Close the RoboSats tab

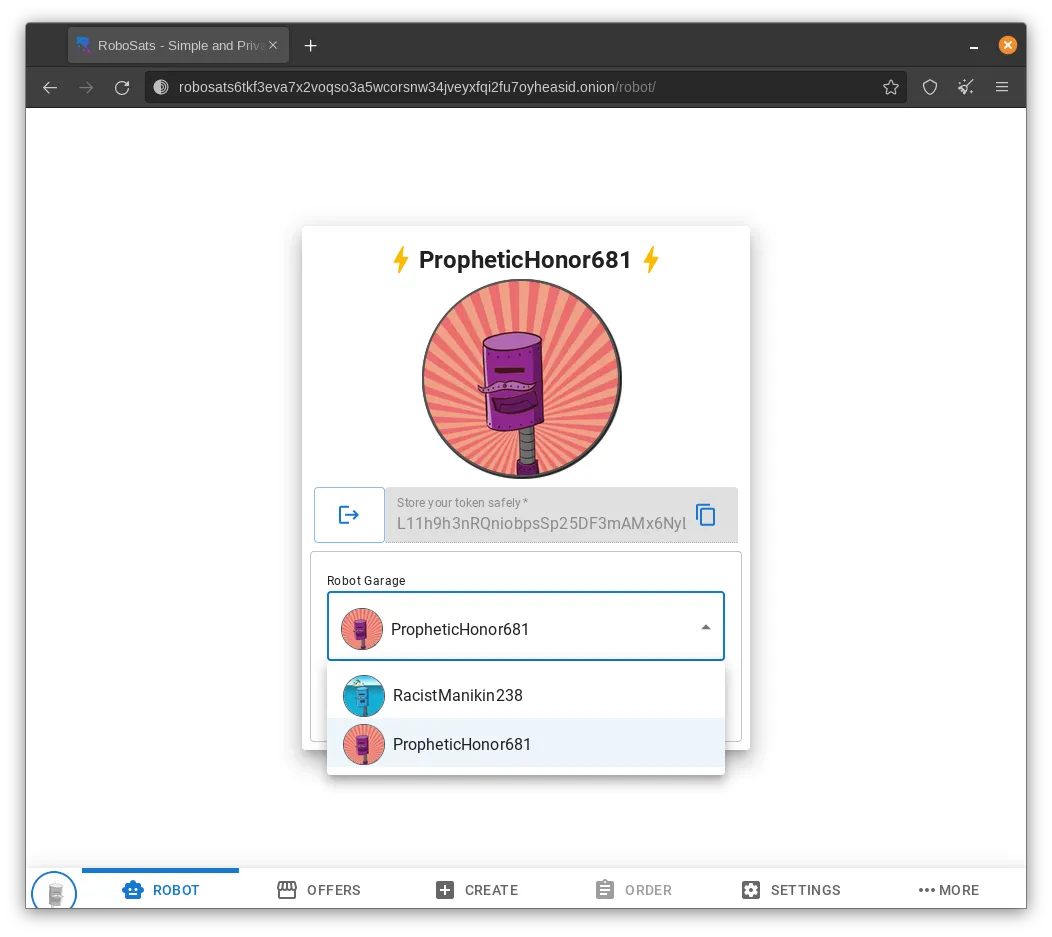coord(273,46)
